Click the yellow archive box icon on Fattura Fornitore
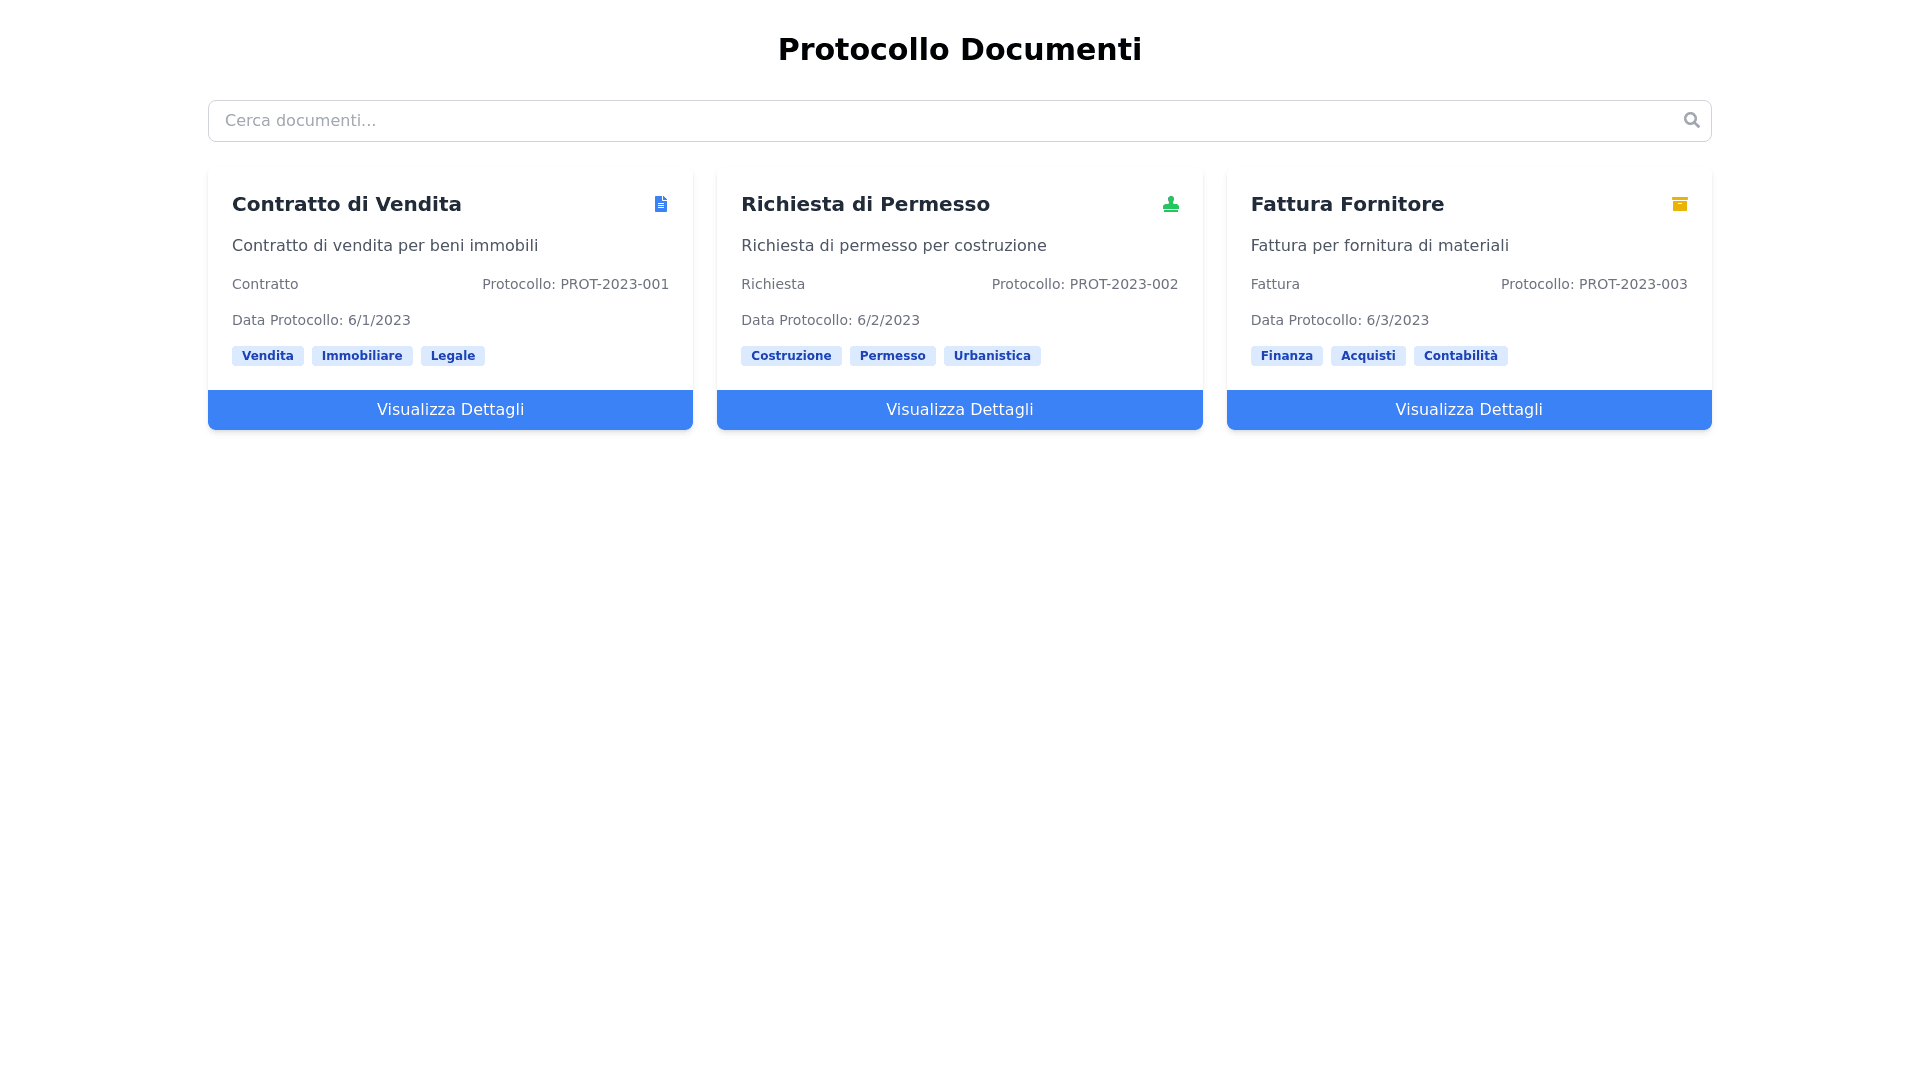The width and height of the screenshot is (1920, 1080). click(1679, 204)
